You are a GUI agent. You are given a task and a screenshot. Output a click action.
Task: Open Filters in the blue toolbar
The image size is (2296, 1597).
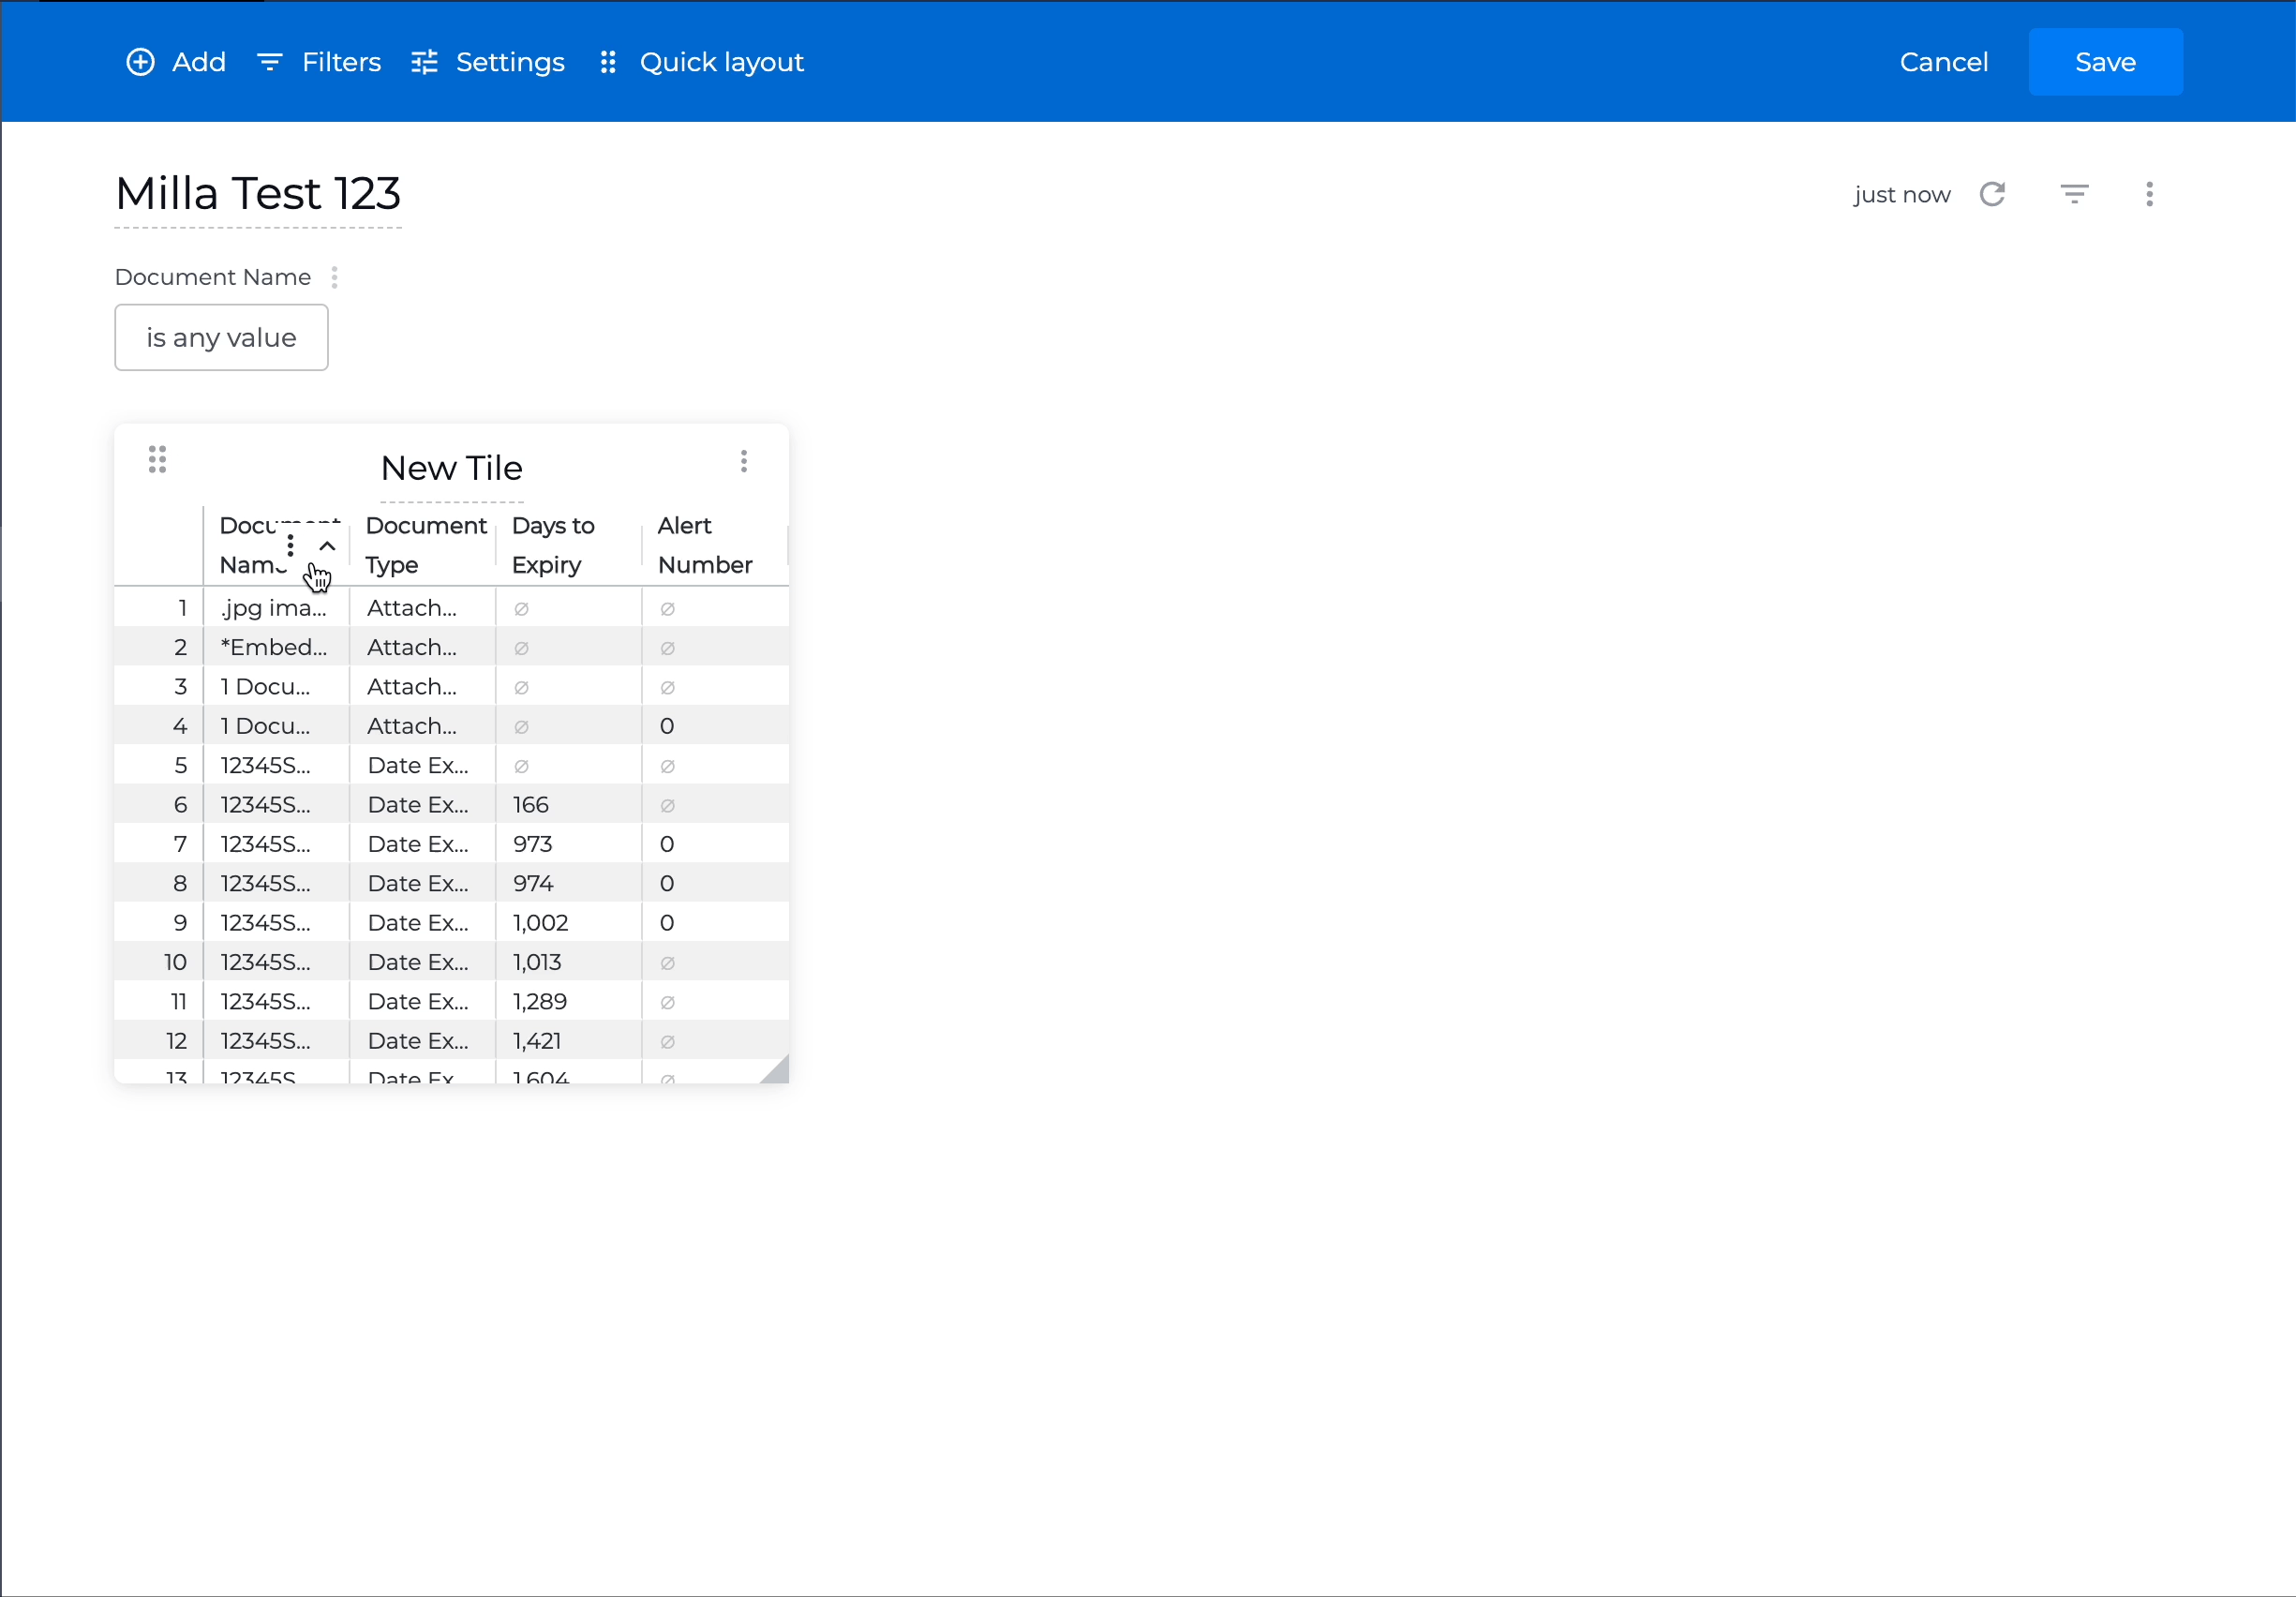tap(319, 62)
